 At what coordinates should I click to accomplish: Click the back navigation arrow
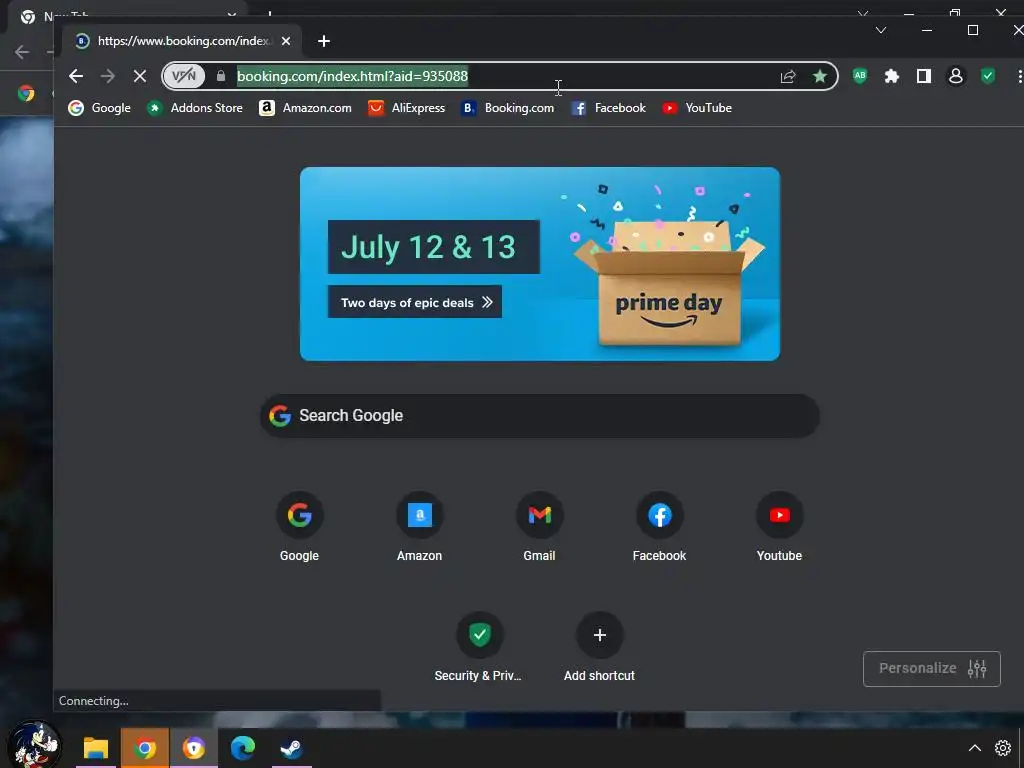(76, 76)
